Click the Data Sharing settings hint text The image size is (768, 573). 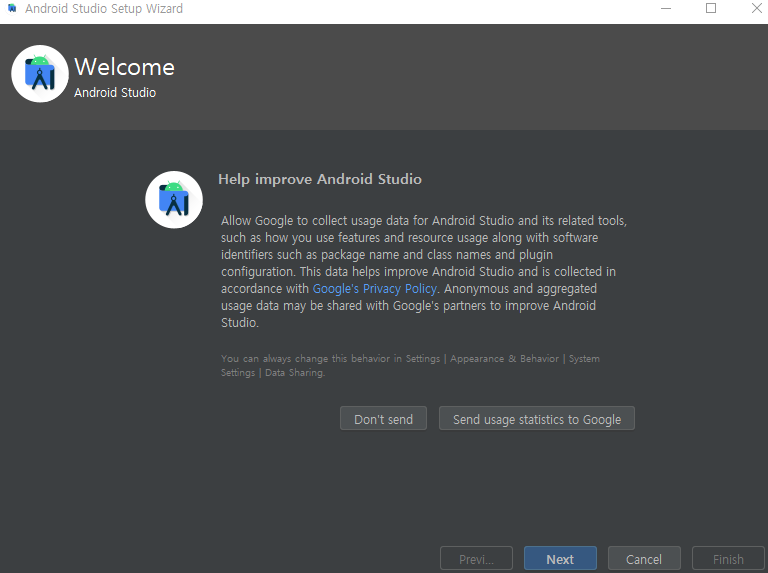coord(410,365)
